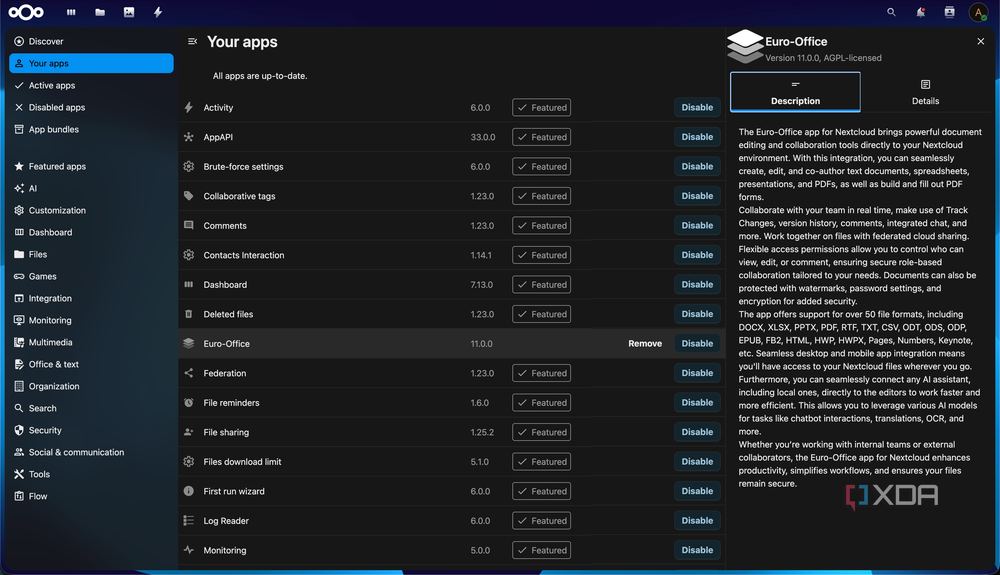Open the Photos icon in top bar
Image resolution: width=1000 pixels, height=575 pixels.
tap(129, 12)
